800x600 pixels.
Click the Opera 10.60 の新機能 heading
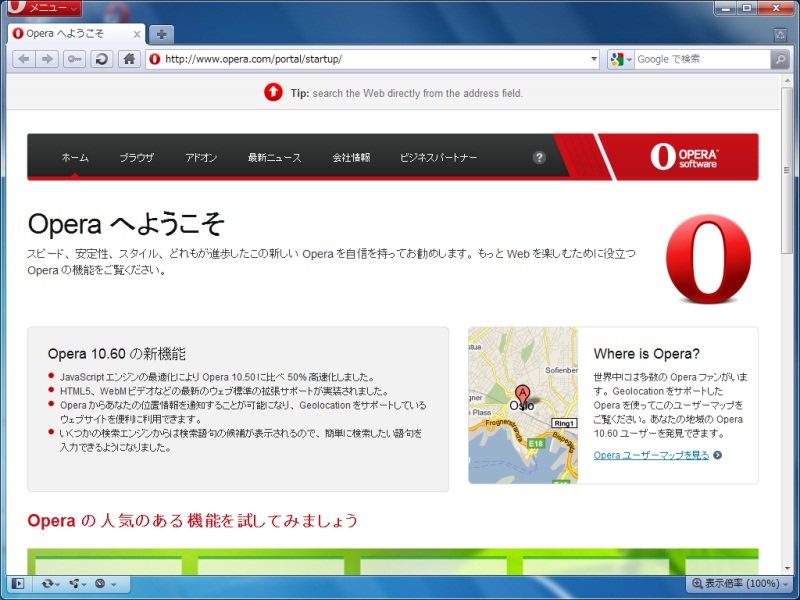[117, 354]
